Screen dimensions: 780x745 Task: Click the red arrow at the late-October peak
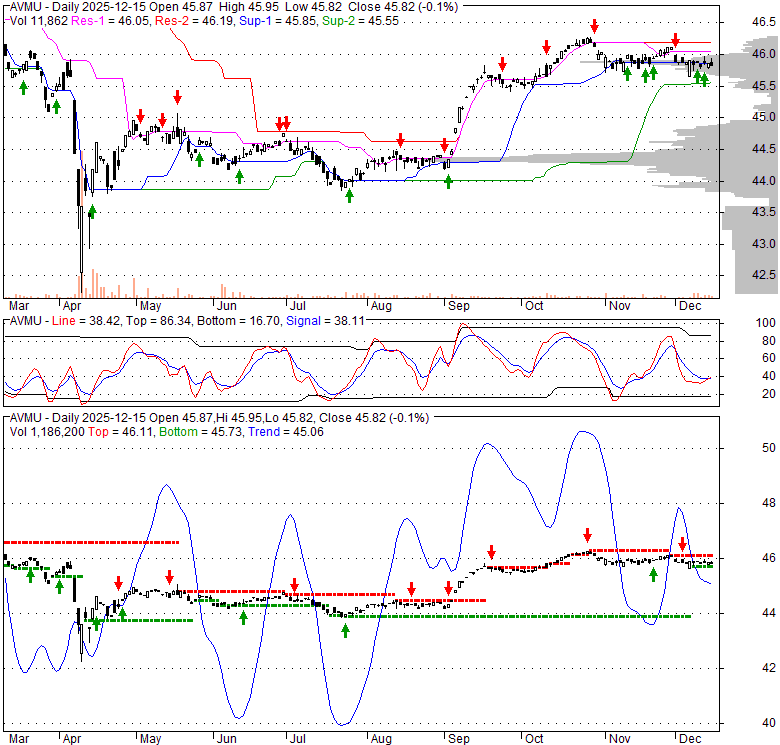click(595, 27)
